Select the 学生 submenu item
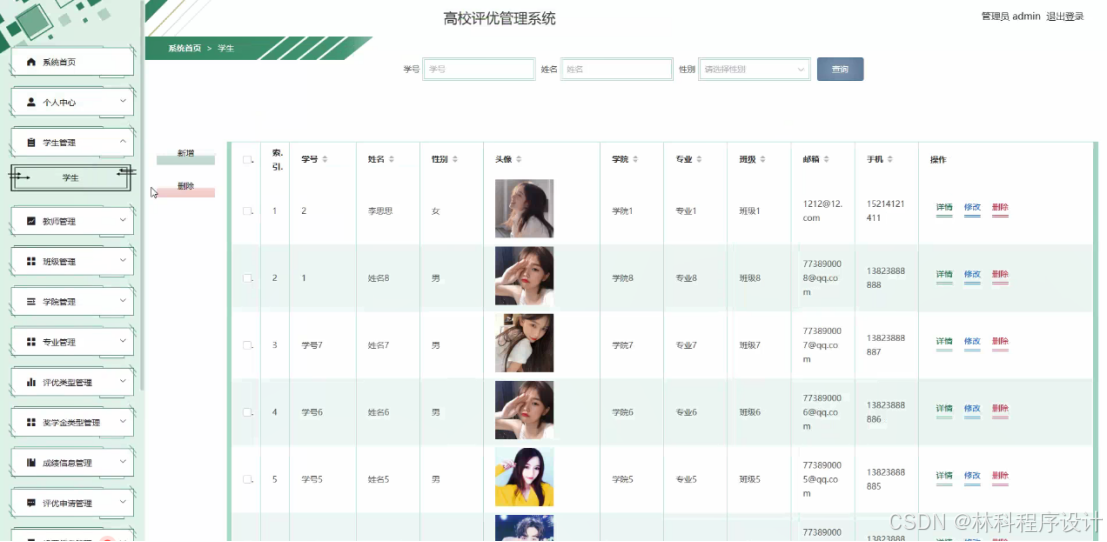Screen dimensions: 1107x542 pyautogui.click(x=71, y=178)
